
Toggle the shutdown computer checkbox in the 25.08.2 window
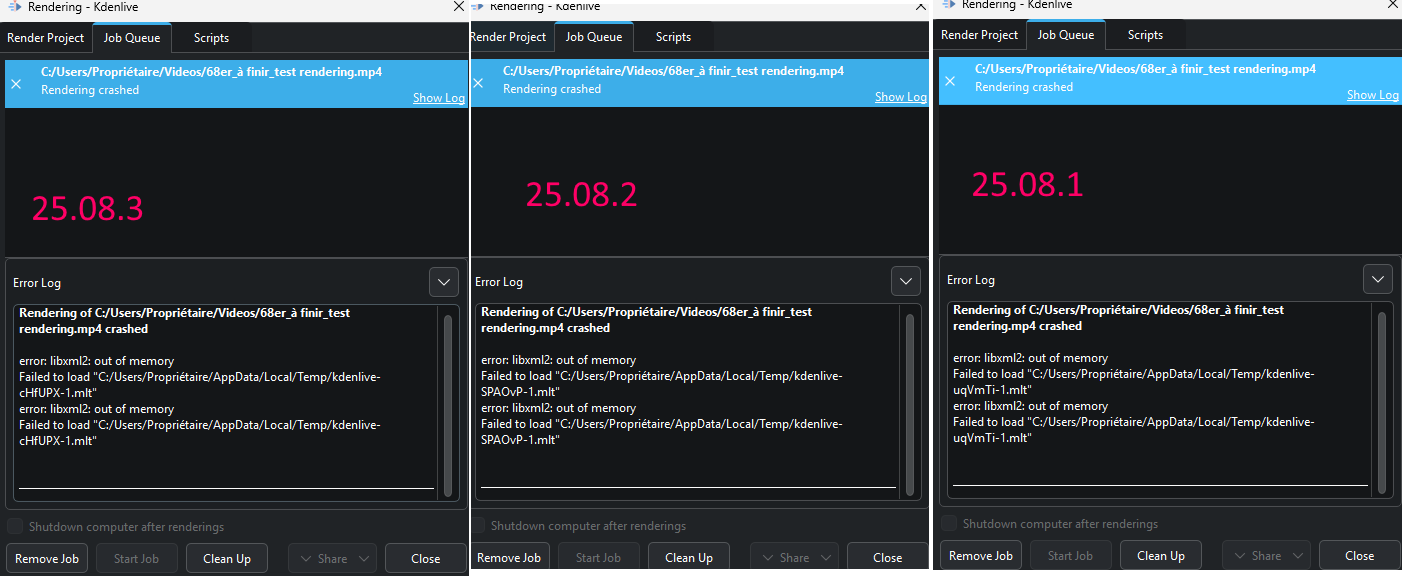tap(478, 526)
